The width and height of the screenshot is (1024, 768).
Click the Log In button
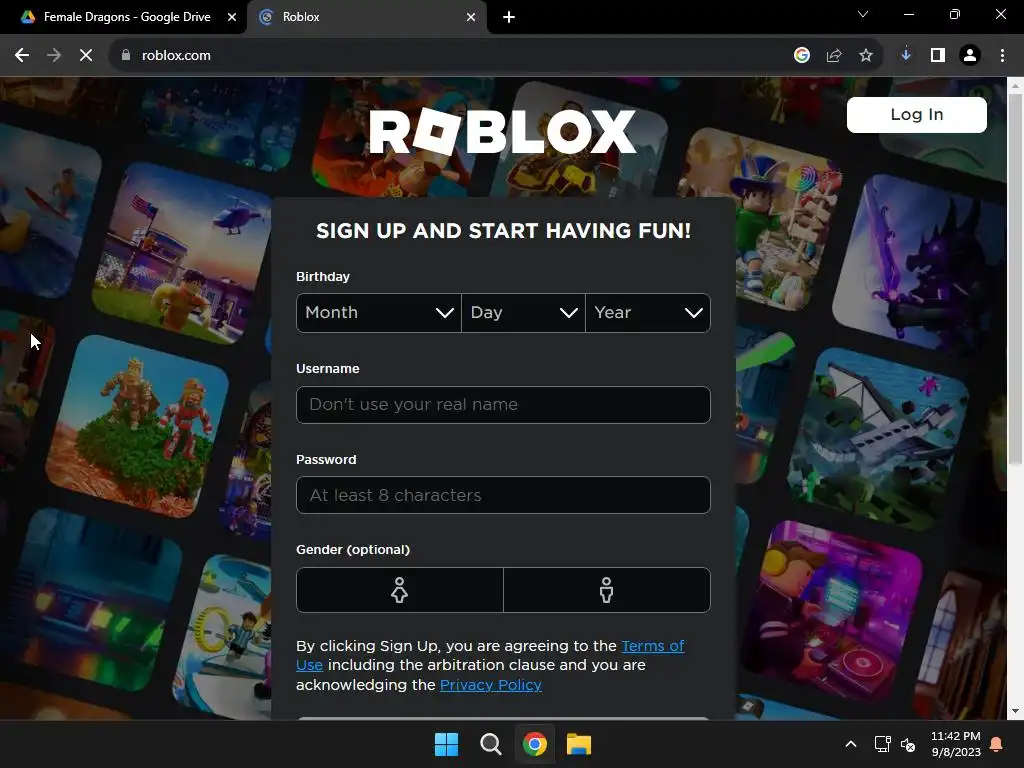[x=916, y=115]
